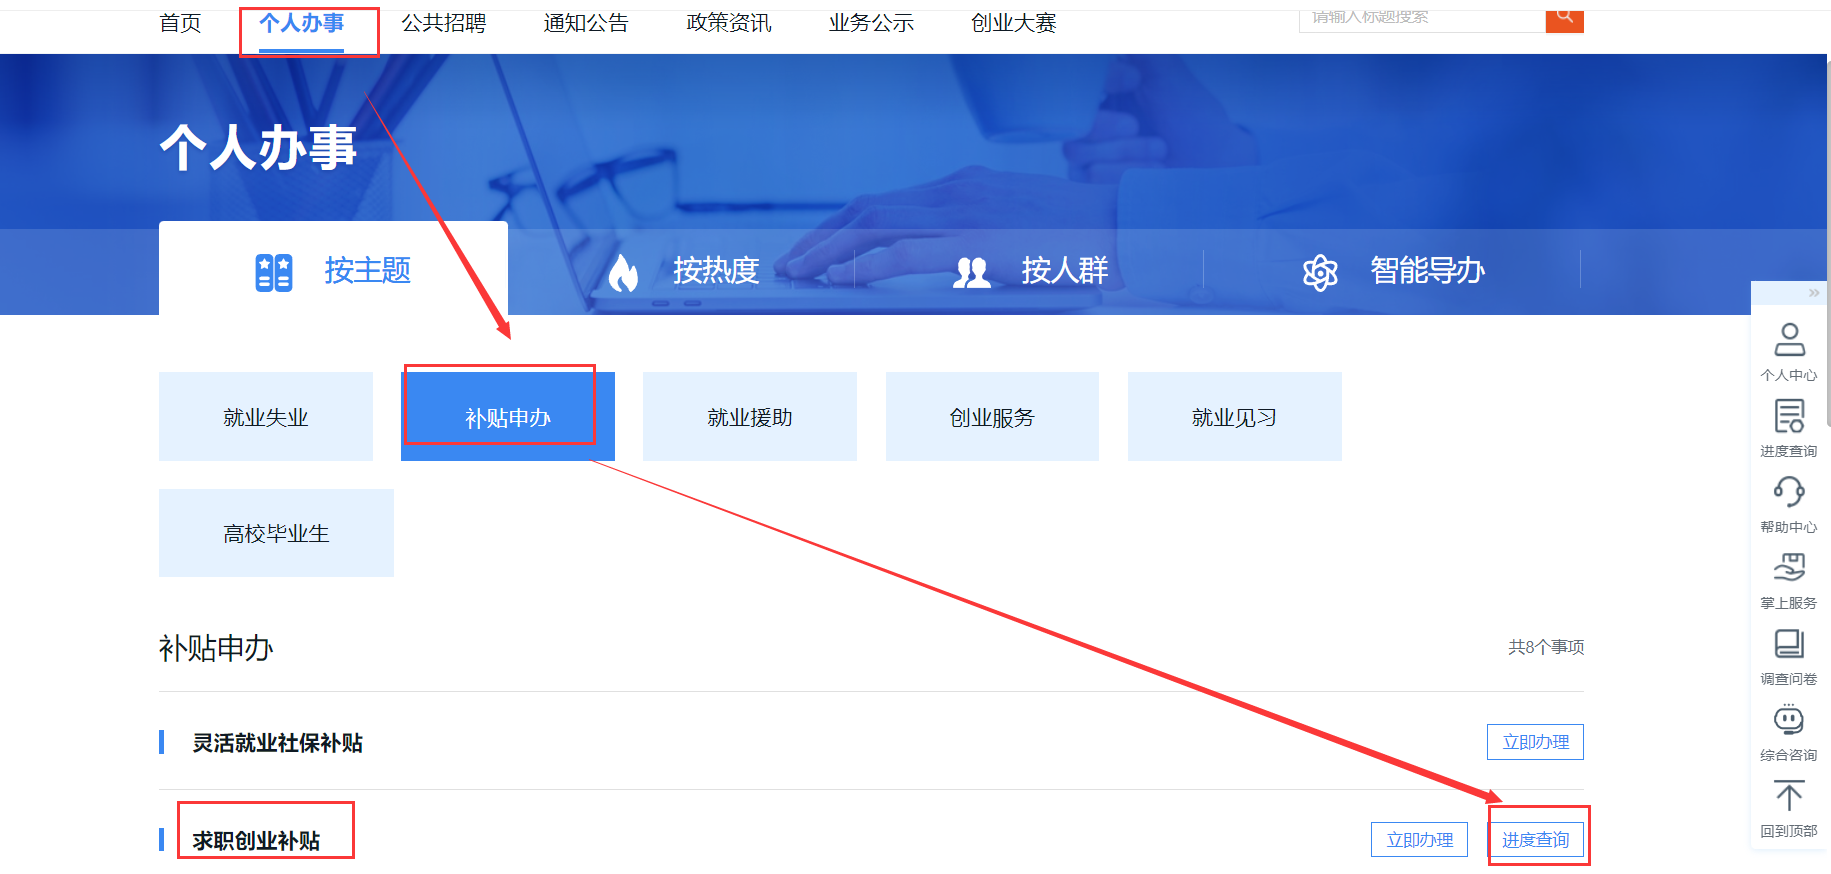Select the 智能导办 tab
This screenshot has height=874, width=1831.
pos(1393,271)
